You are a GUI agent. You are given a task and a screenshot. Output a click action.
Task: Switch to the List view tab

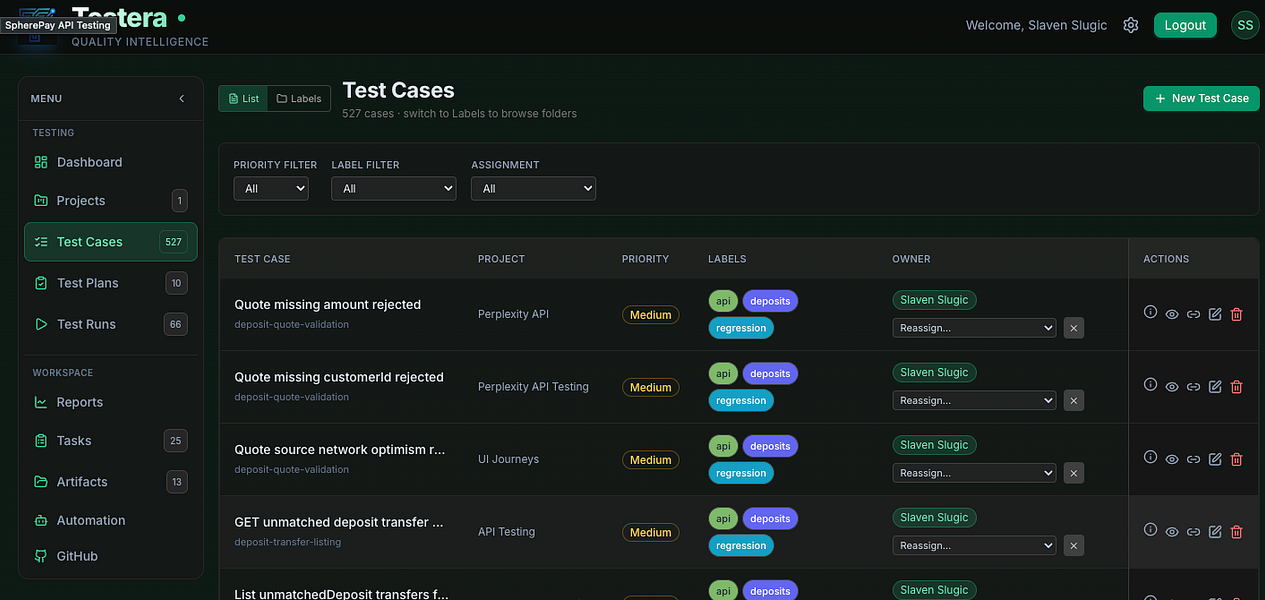pos(243,99)
